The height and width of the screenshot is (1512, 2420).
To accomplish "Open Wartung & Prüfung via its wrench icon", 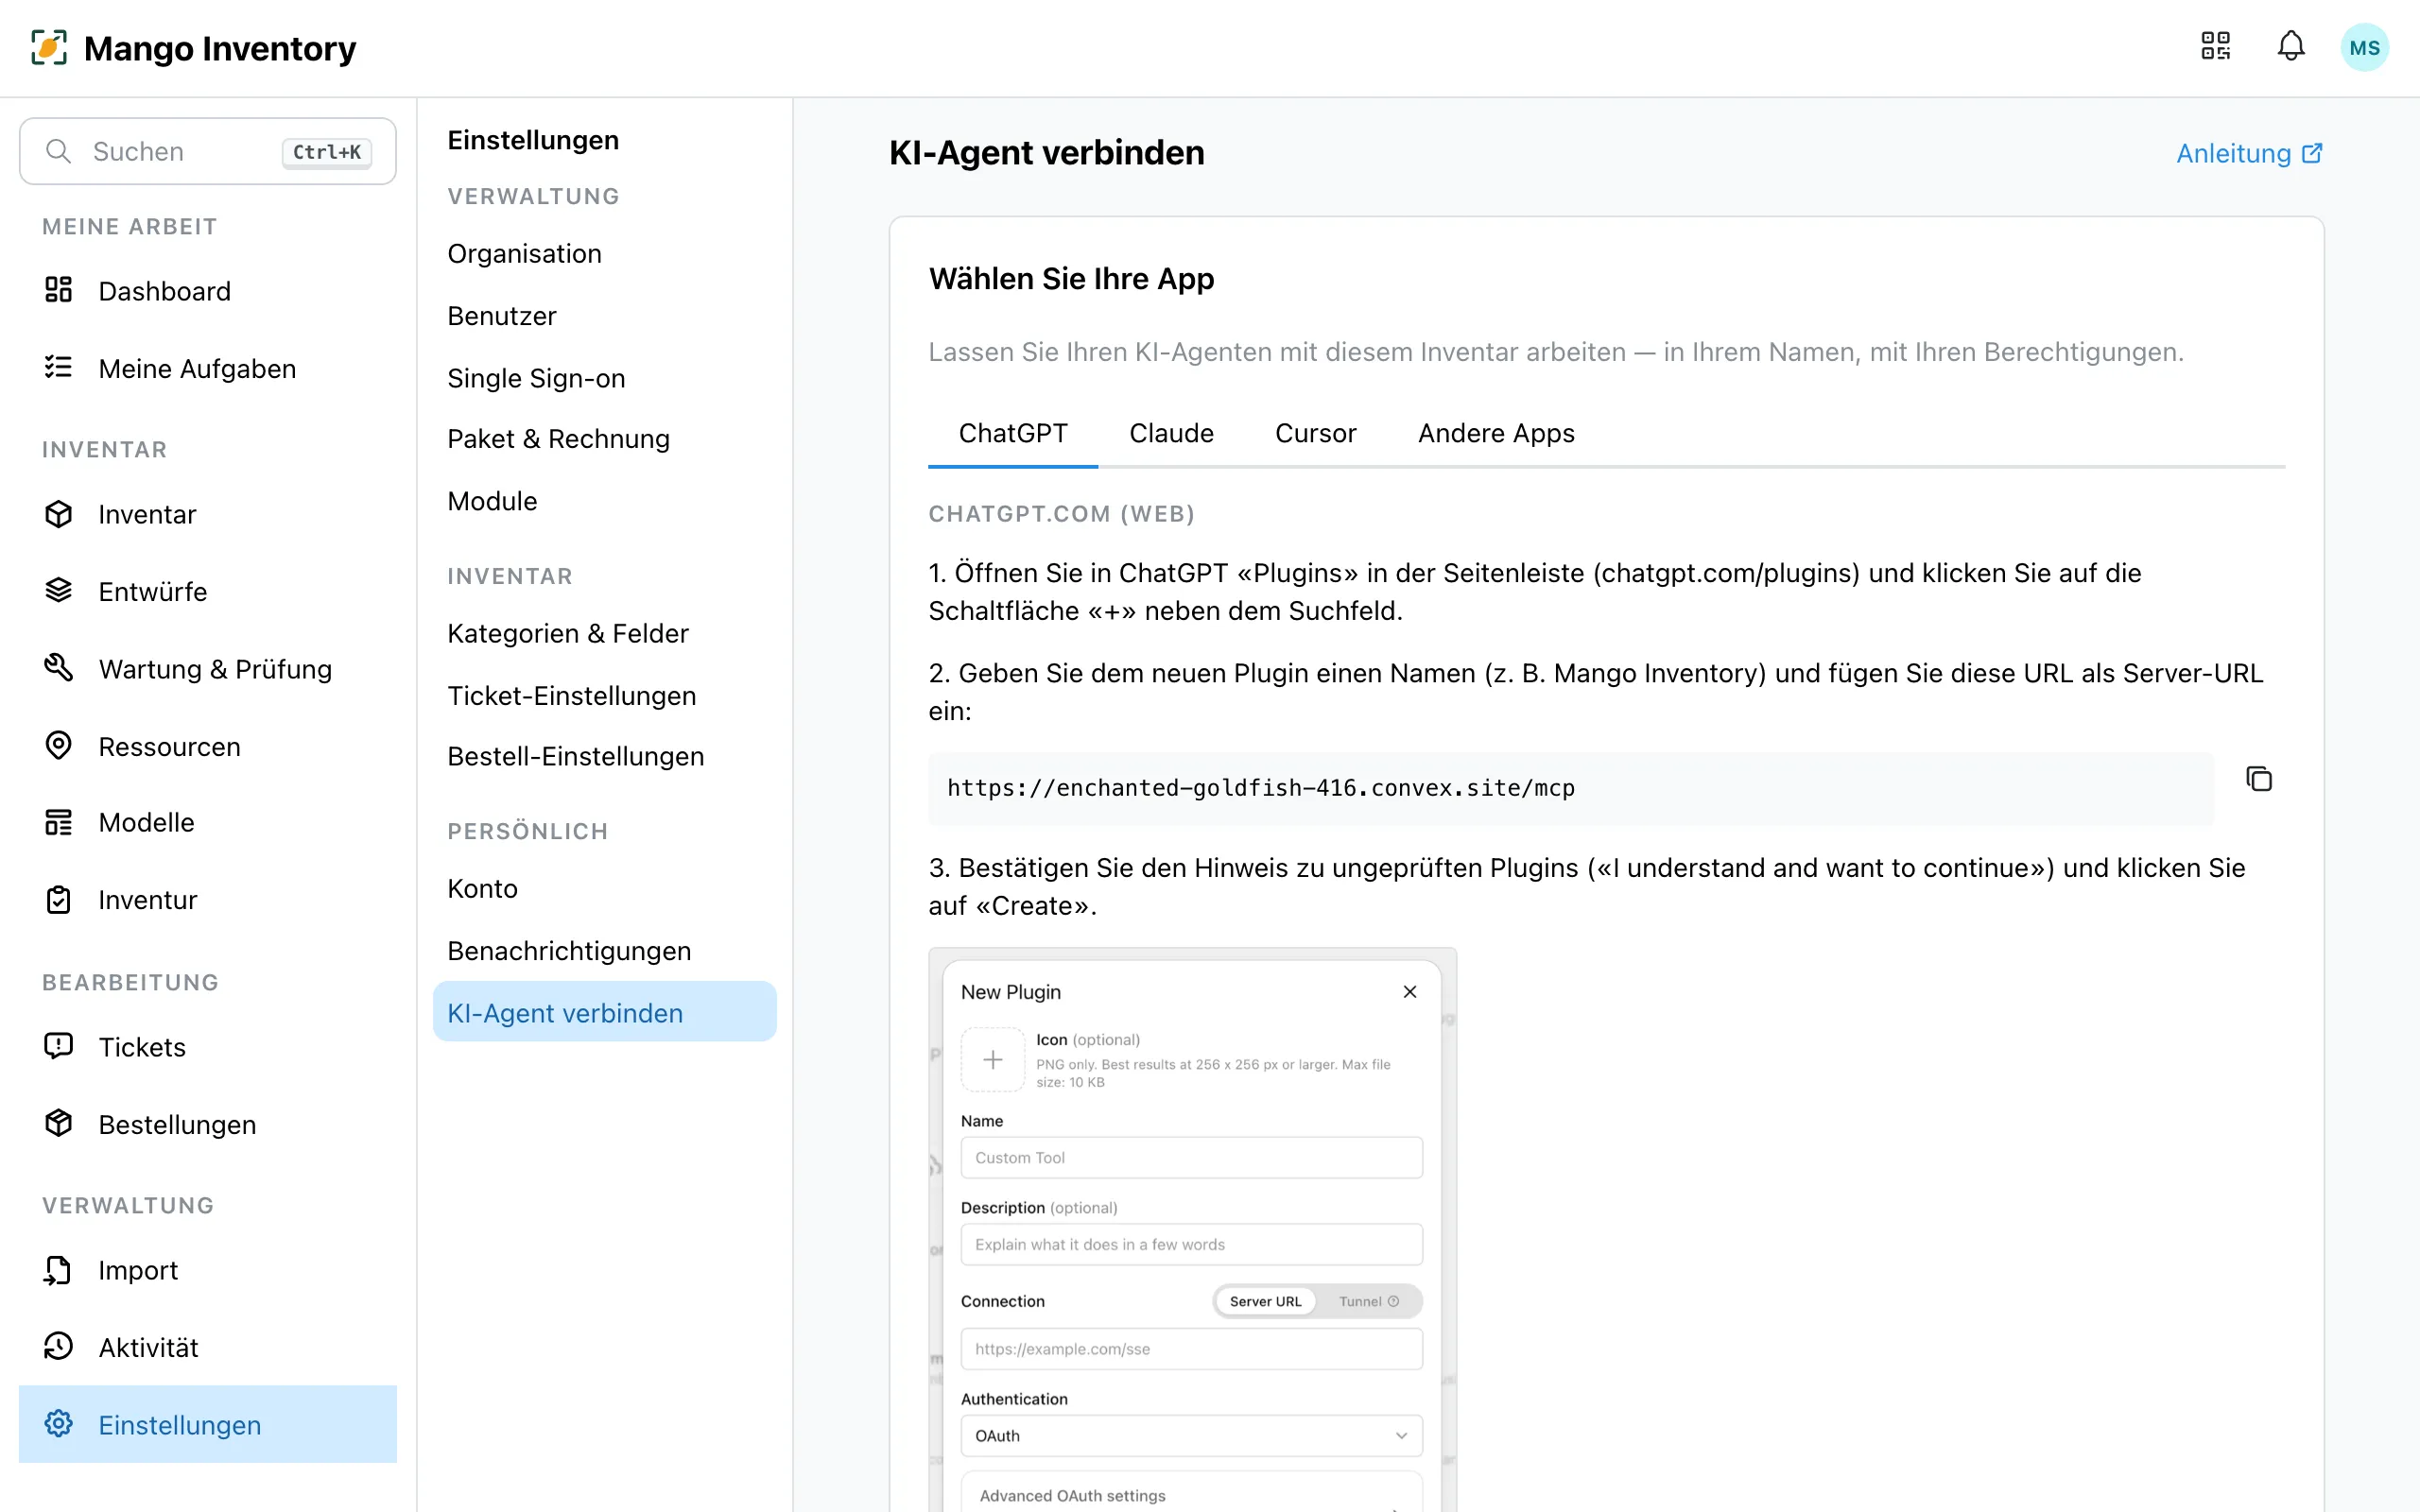I will [58, 667].
